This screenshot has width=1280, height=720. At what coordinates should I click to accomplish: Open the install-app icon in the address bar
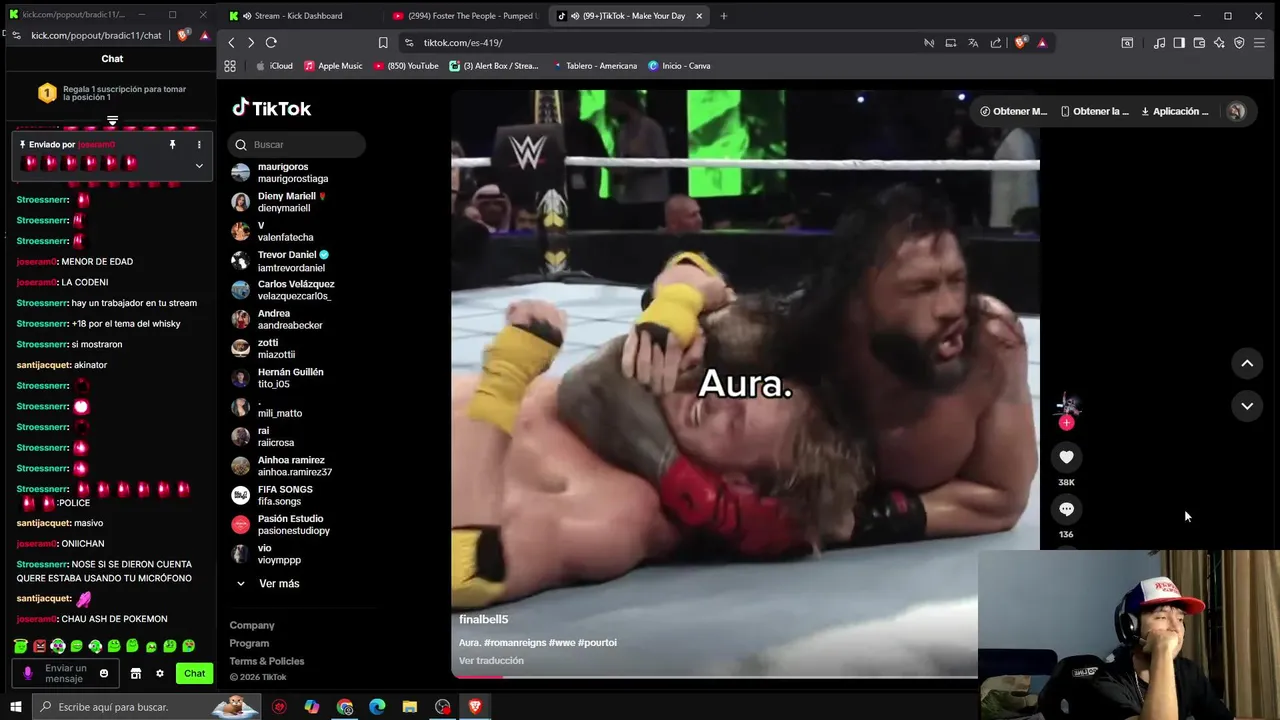tap(951, 43)
